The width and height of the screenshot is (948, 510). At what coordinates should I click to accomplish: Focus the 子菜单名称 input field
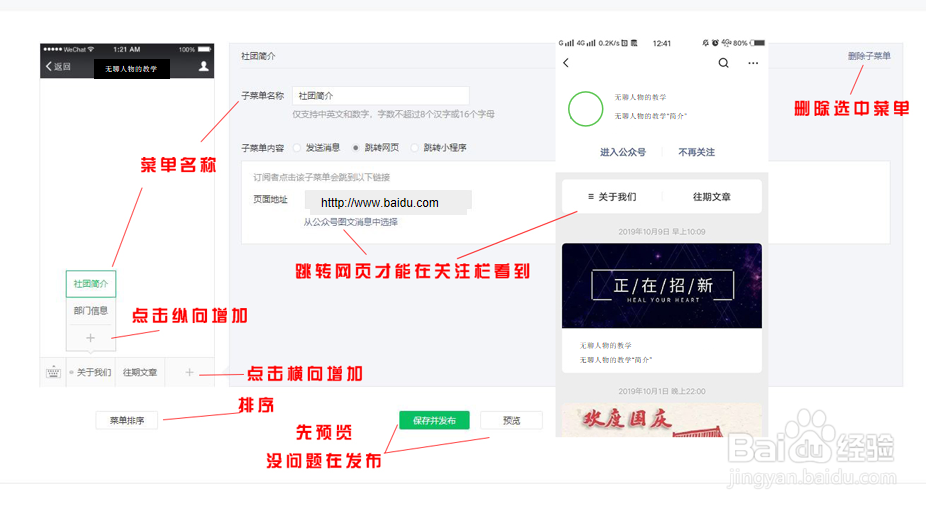[x=381, y=95]
